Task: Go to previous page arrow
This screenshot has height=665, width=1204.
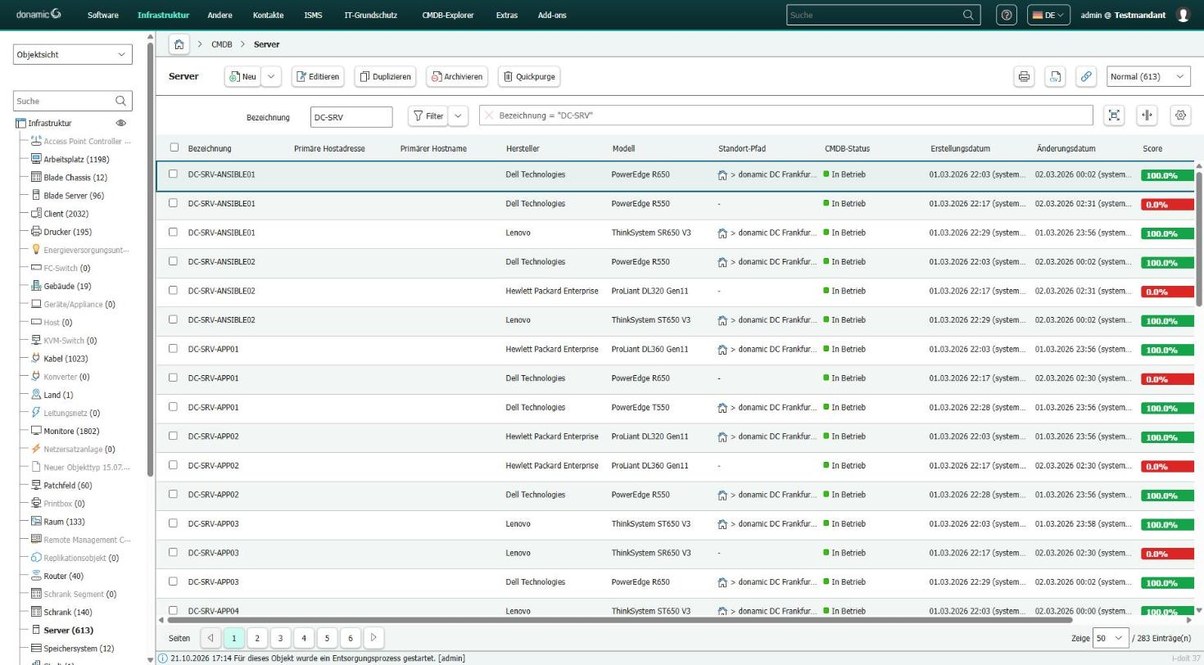Action: coord(210,638)
